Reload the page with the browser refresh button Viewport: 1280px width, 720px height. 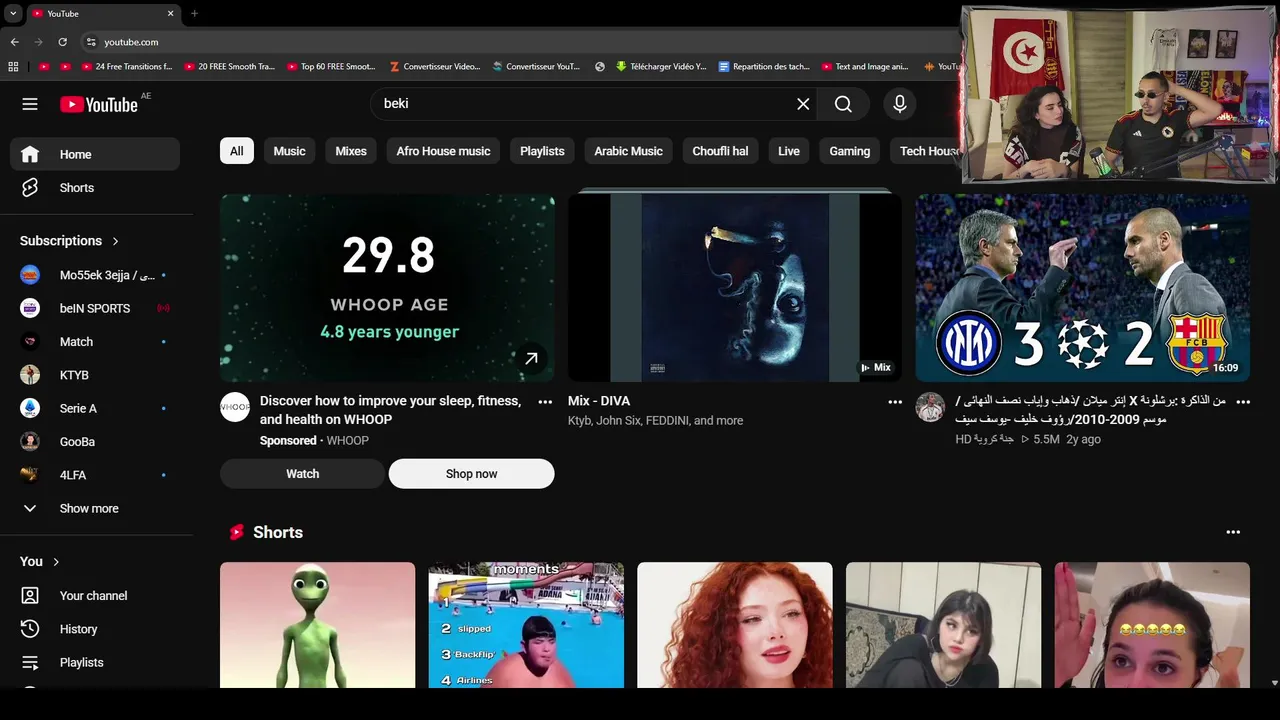click(62, 42)
